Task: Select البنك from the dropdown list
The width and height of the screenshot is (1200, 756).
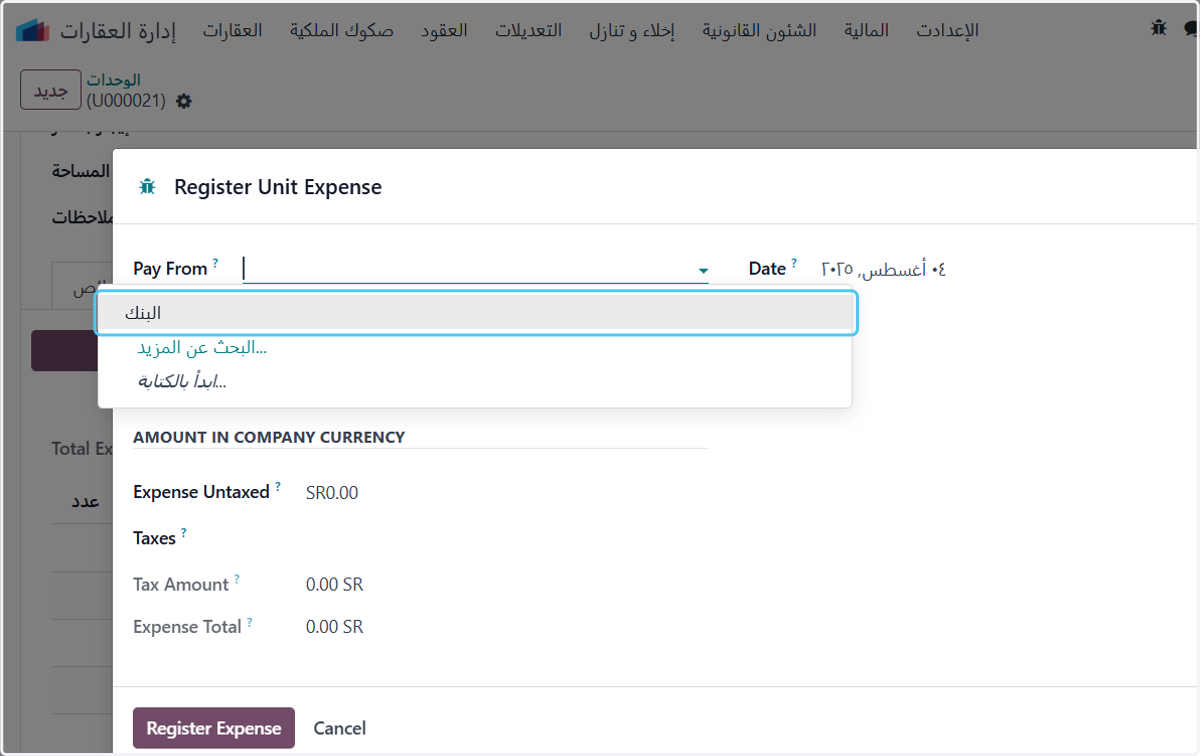Action: 476,313
